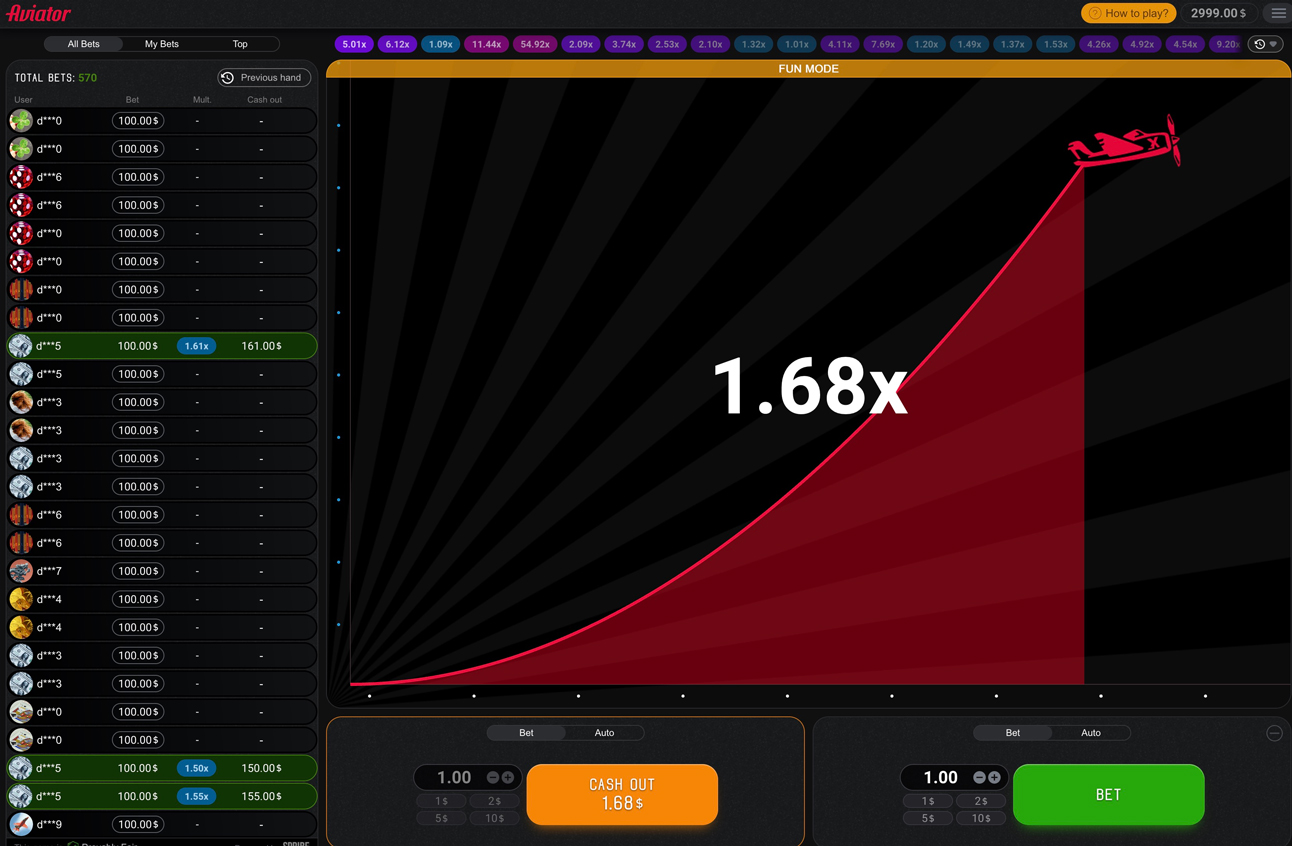Expand the round history dropdown

click(1266, 44)
